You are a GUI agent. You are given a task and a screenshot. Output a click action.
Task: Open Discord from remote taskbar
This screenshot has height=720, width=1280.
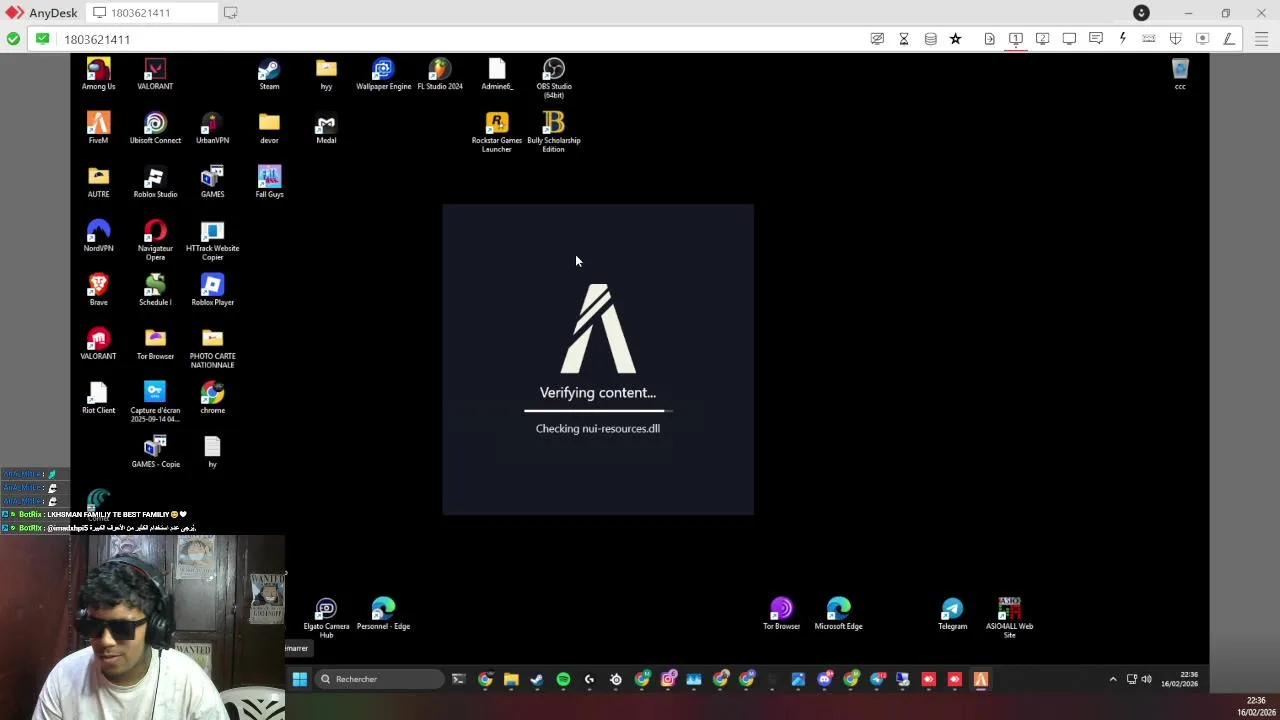tap(824, 679)
